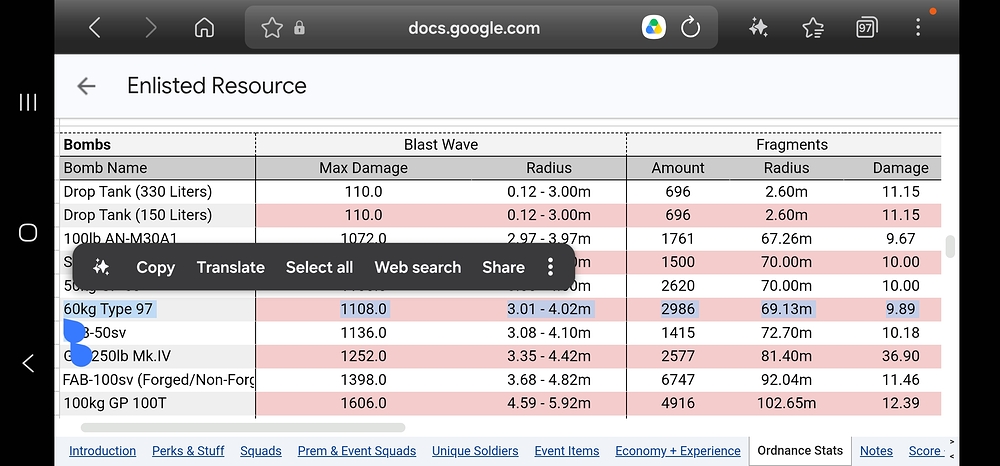Tap the sheet tabs scroll arrows

click(x=952, y=449)
